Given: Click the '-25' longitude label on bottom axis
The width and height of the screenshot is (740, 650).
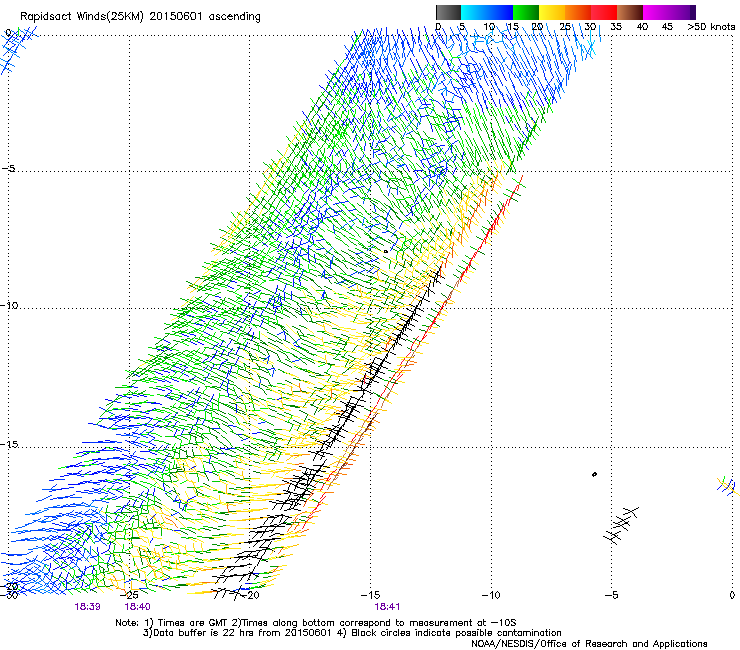Looking at the screenshot, I should pyautogui.click(x=129, y=595).
